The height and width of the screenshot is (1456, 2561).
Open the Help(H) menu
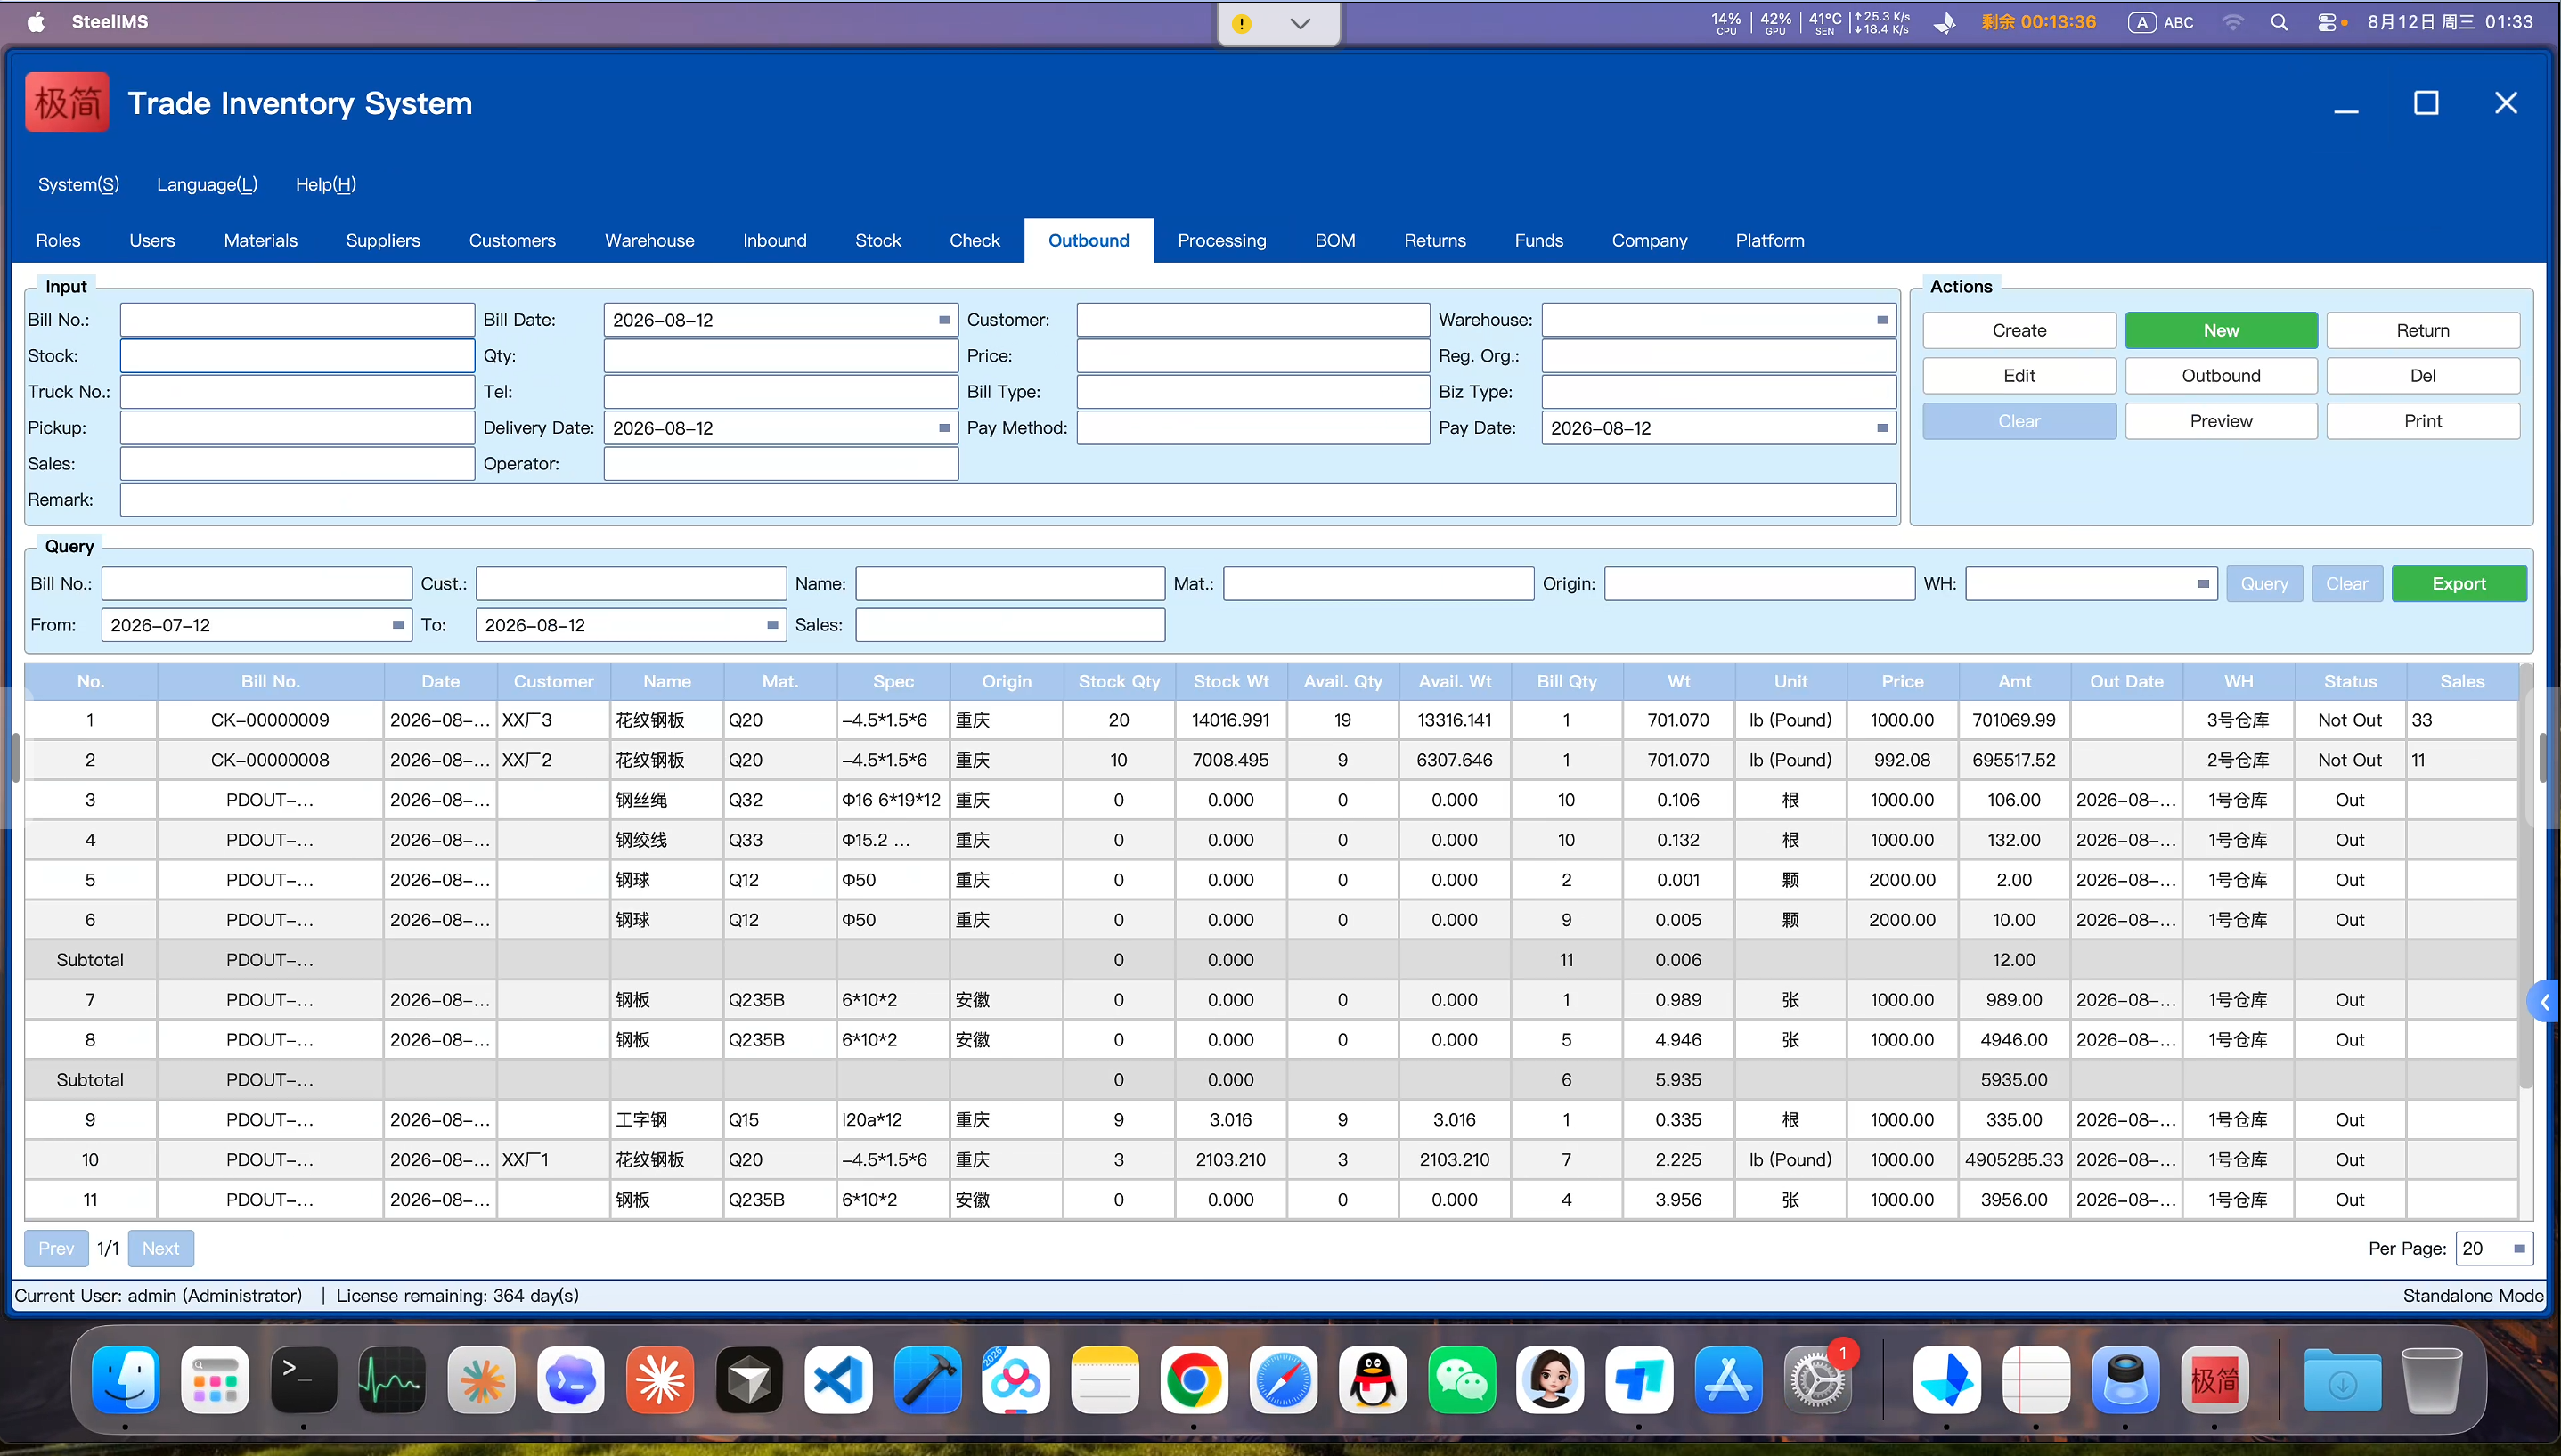tap(325, 184)
